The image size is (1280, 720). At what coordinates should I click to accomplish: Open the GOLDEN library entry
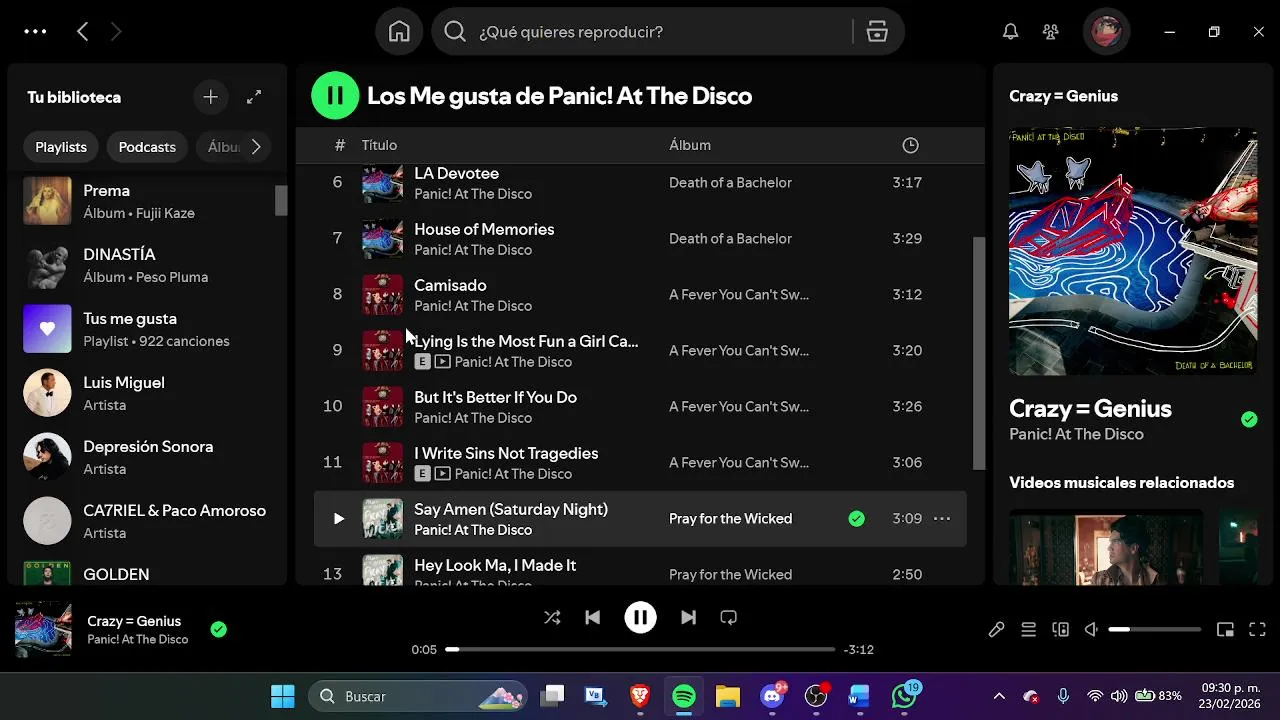click(x=148, y=573)
